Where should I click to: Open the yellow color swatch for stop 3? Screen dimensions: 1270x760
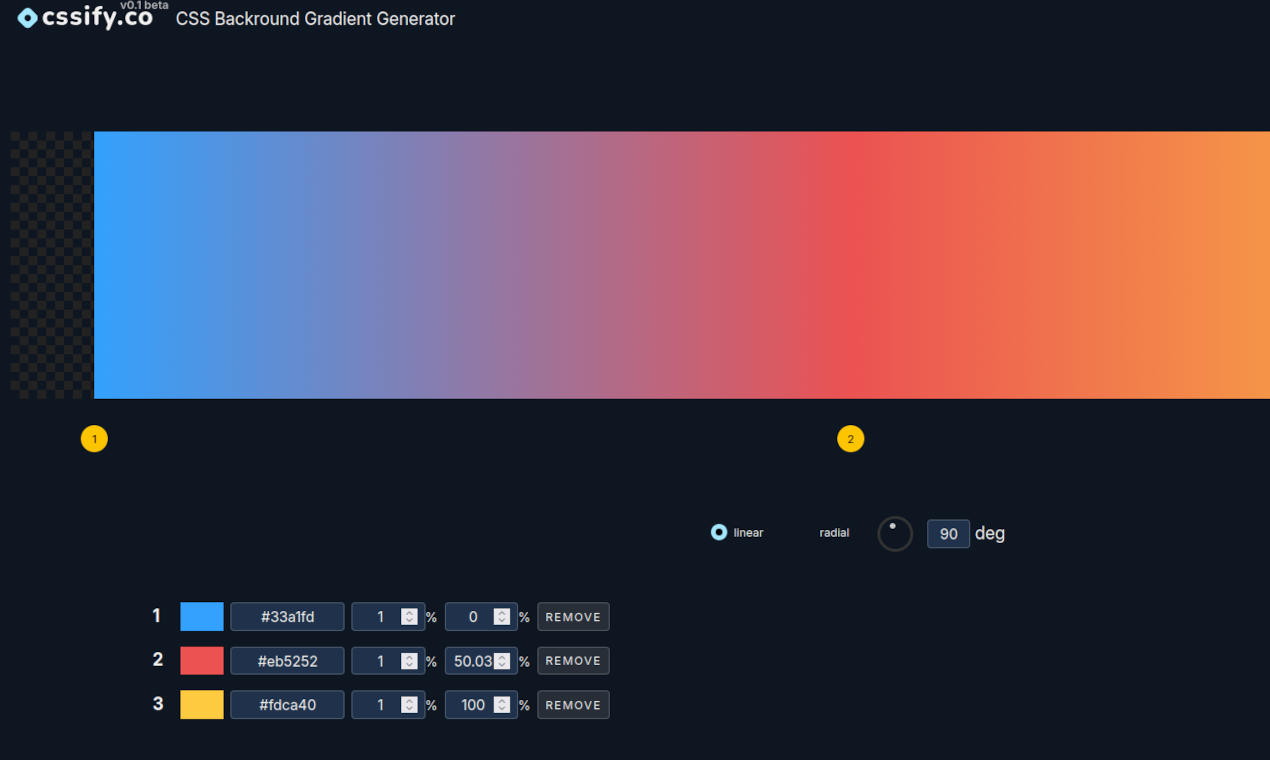(202, 705)
